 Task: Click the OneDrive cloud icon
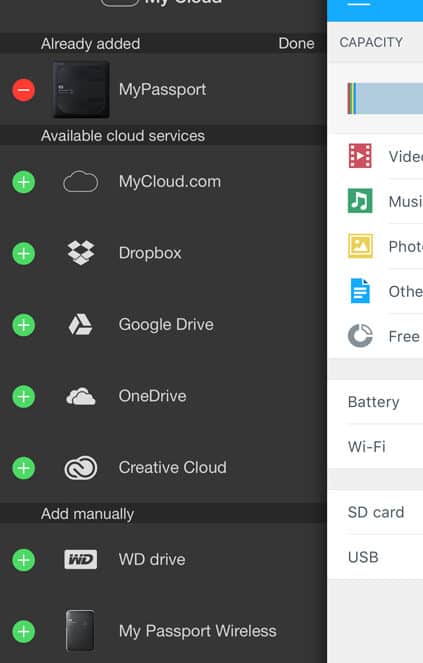coord(80,397)
